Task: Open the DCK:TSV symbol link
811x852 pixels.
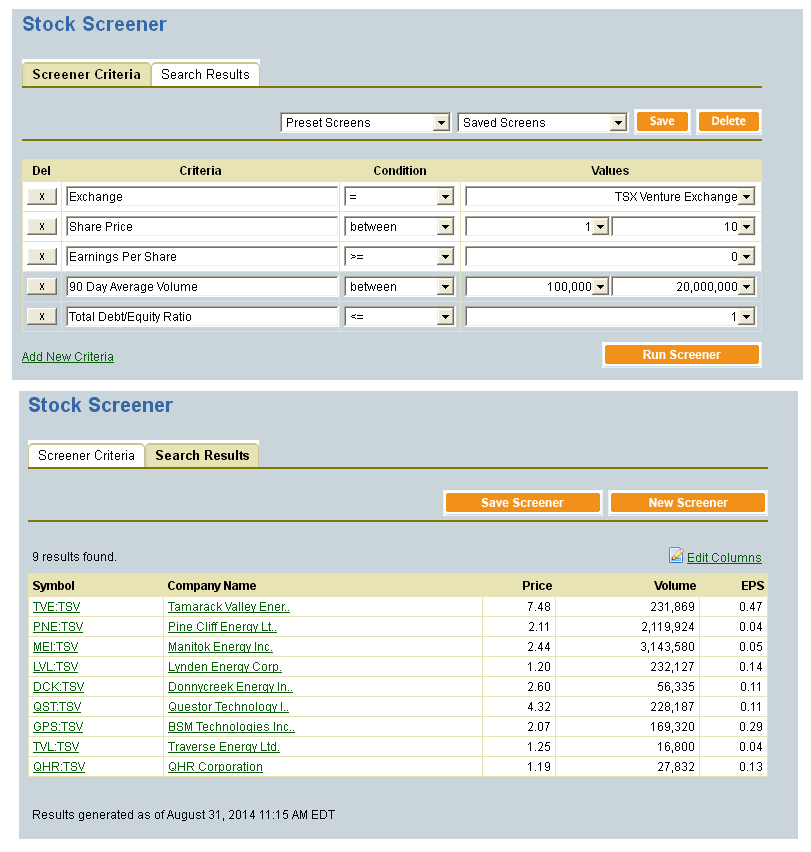Action: click(59, 687)
